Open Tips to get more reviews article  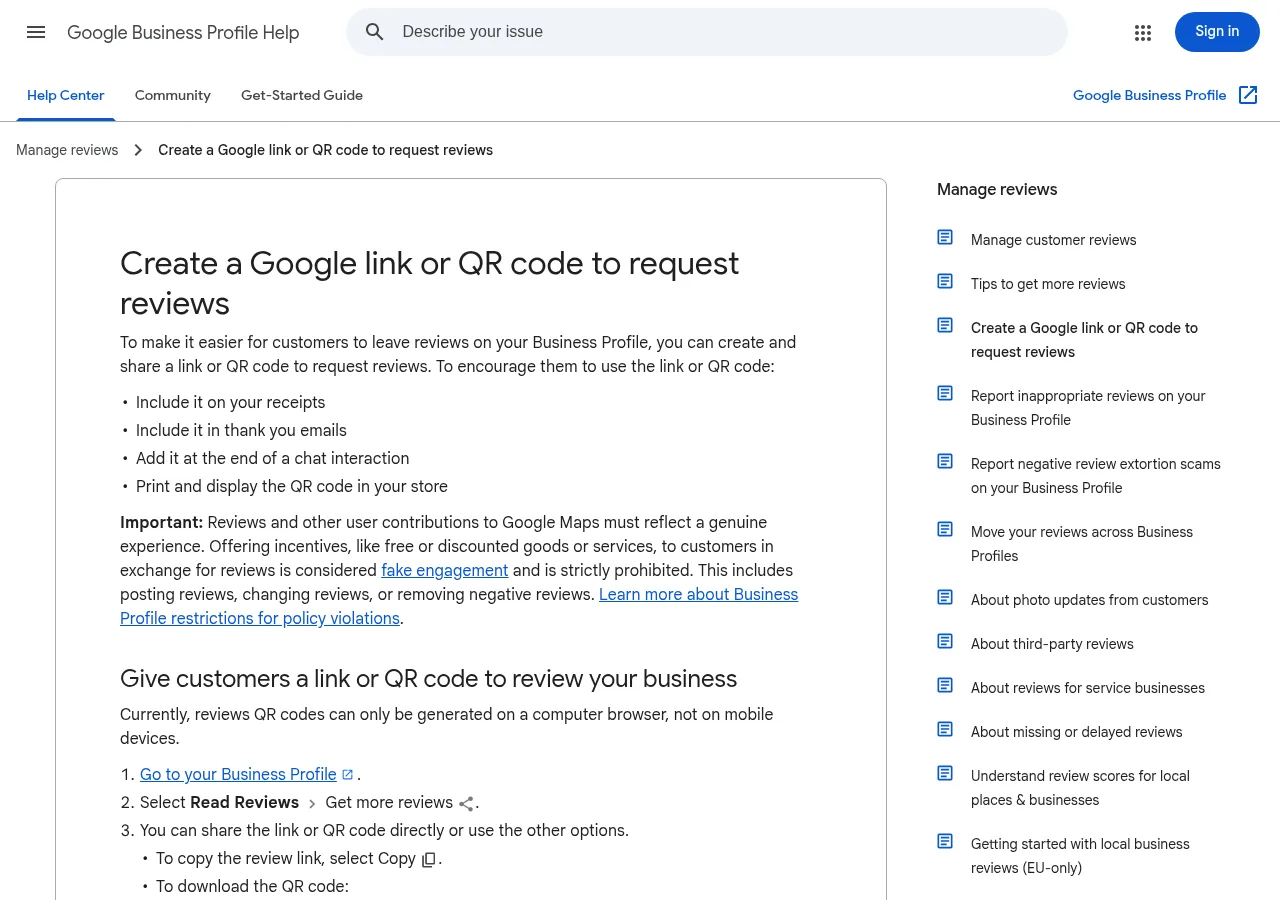pyautogui.click(x=1048, y=284)
